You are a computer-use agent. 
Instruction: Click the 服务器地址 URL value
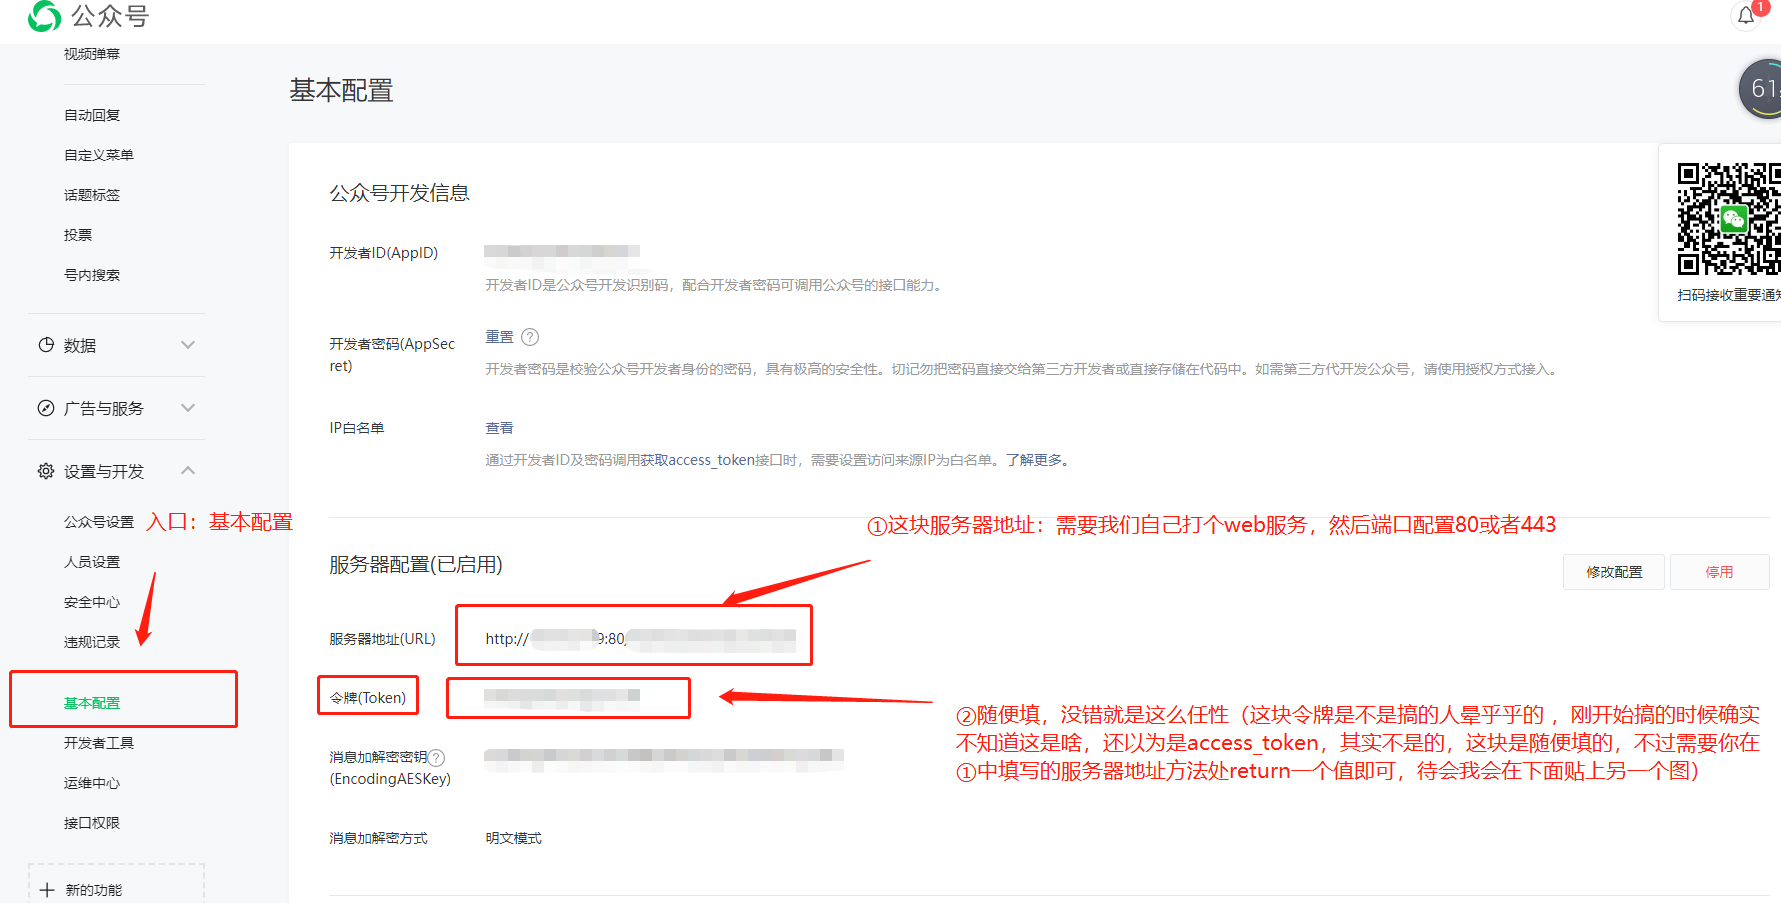coord(641,638)
